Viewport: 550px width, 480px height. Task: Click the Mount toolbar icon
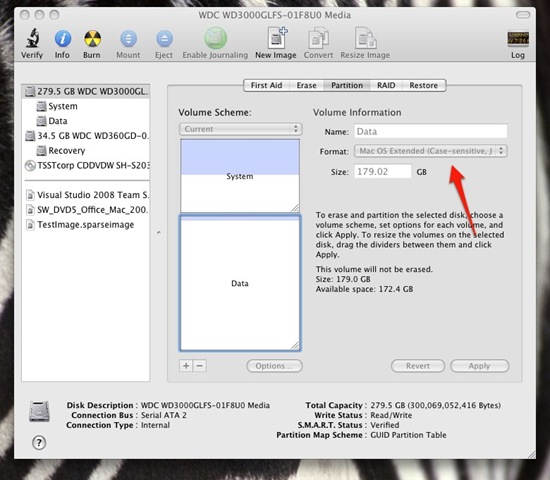pyautogui.click(x=128, y=38)
